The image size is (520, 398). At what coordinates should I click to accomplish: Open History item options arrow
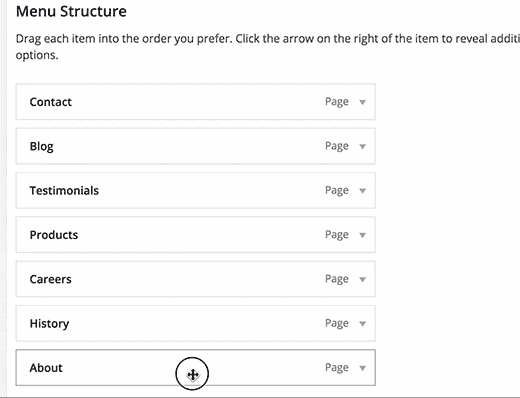362,324
